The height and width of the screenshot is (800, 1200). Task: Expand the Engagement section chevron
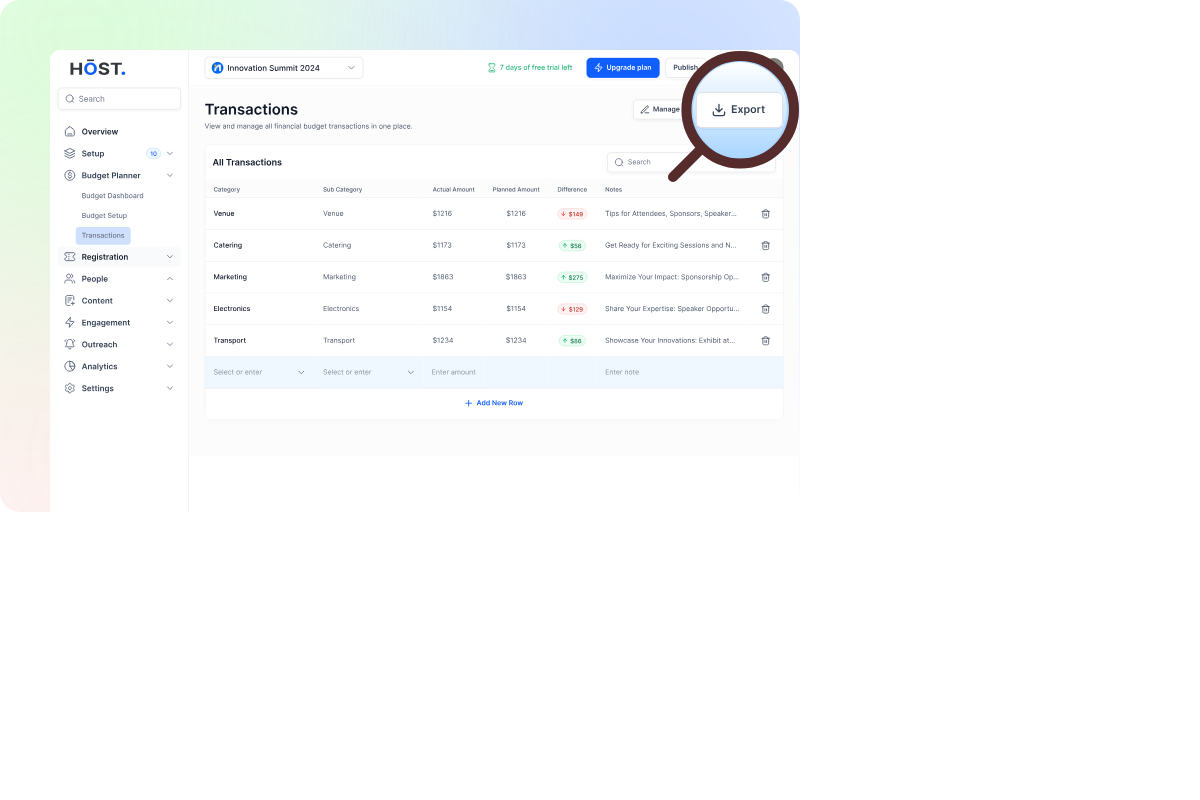click(x=170, y=323)
